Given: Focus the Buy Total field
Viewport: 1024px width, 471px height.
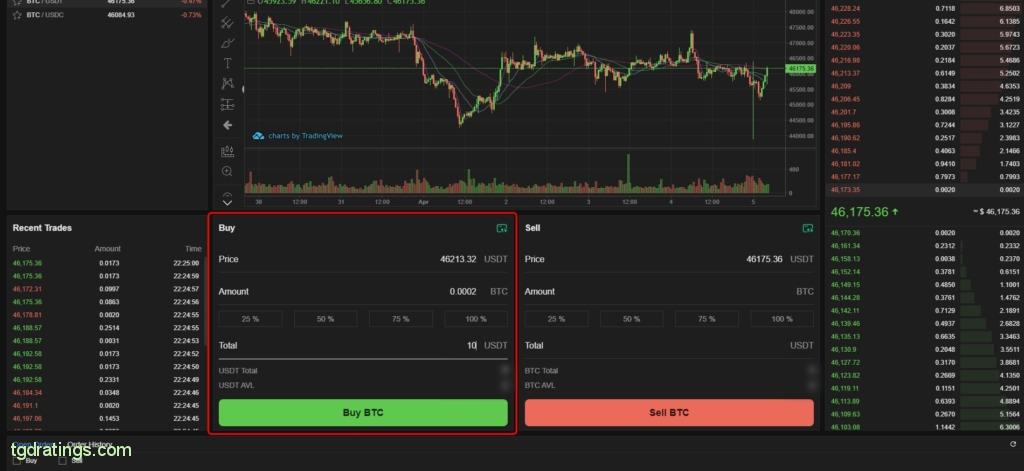Looking at the screenshot, I should coord(363,346).
